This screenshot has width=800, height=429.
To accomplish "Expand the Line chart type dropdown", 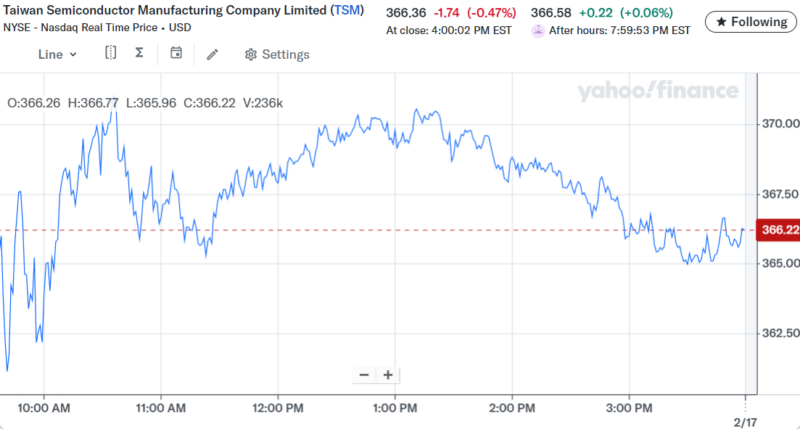I will [57, 54].
